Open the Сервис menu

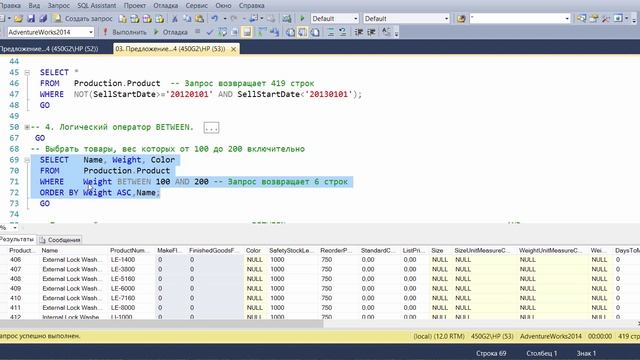tap(196, 6)
